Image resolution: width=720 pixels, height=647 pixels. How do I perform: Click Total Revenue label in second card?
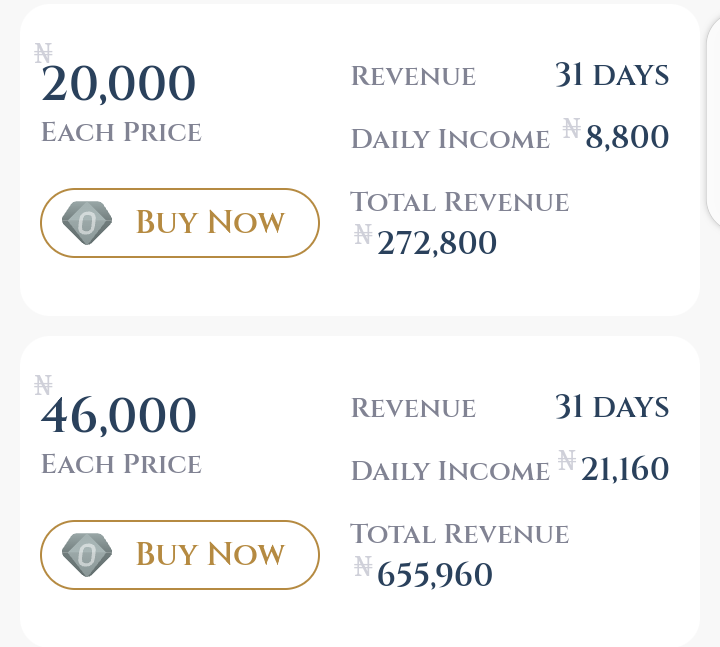460,534
